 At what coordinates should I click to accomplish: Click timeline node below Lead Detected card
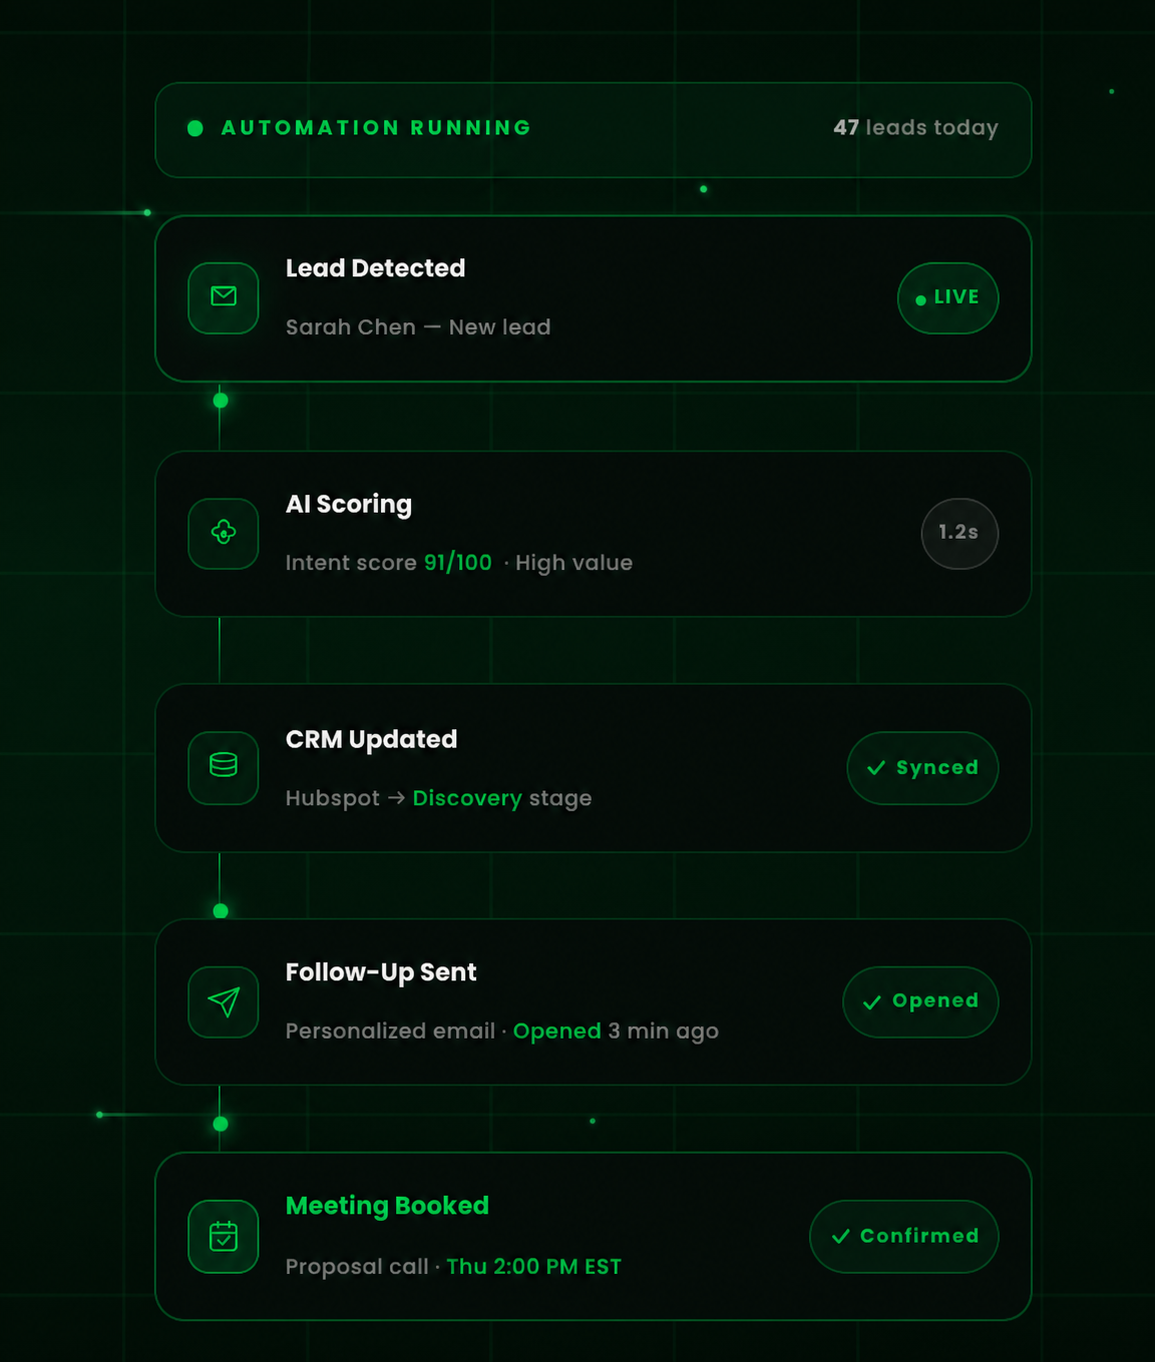tap(221, 401)
